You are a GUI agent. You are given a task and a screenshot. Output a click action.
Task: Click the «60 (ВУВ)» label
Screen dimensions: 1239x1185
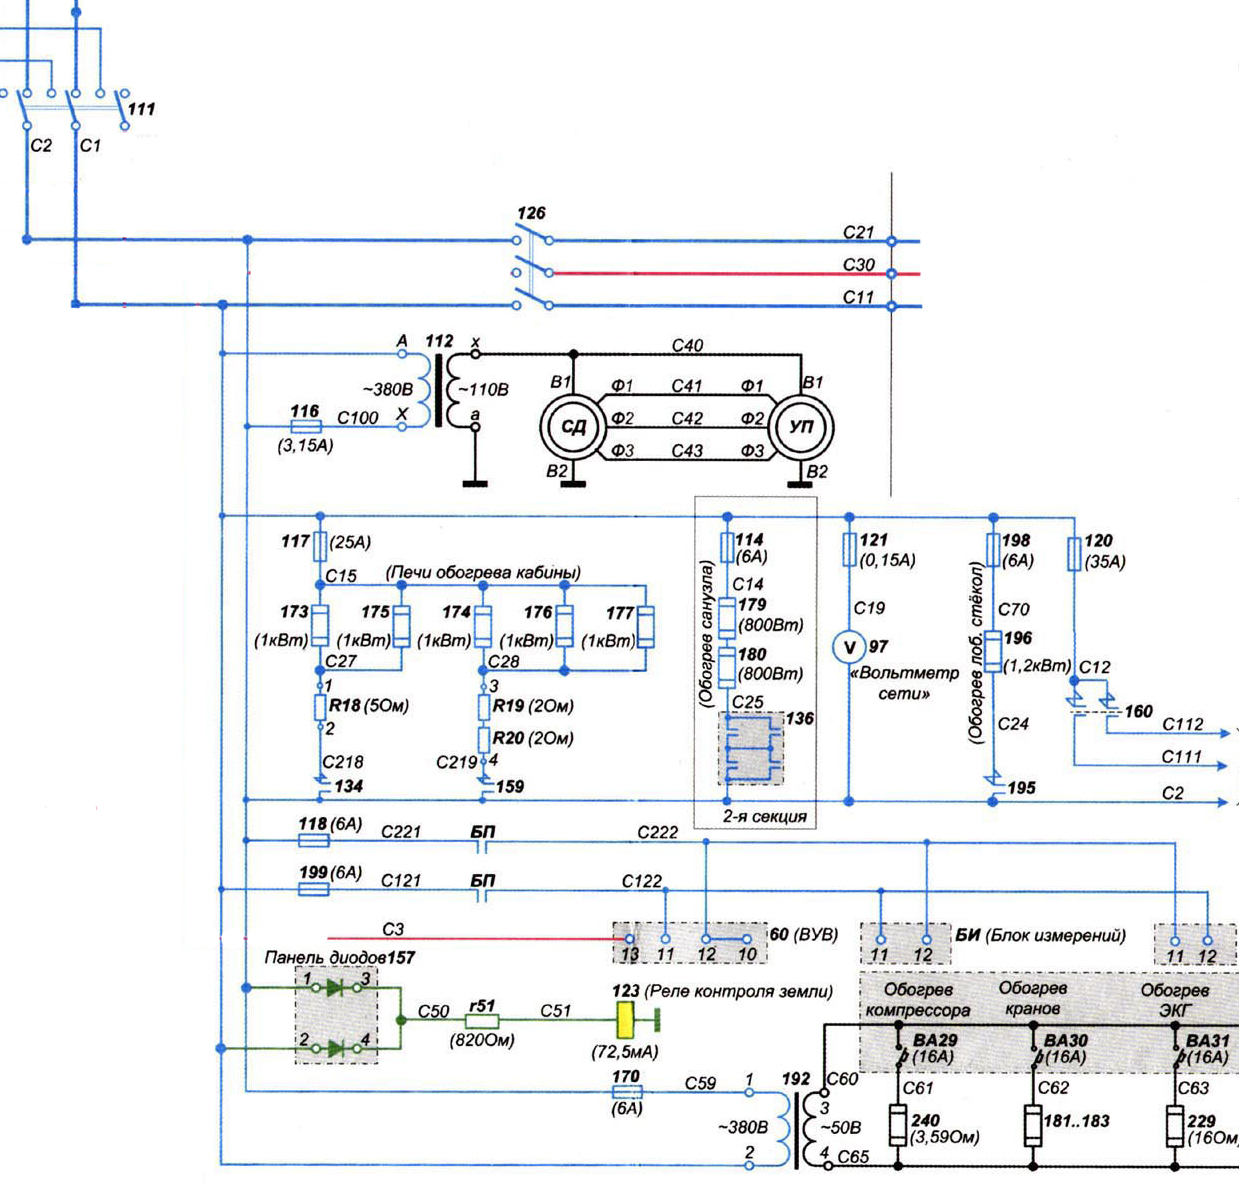(x=804, y=934)
